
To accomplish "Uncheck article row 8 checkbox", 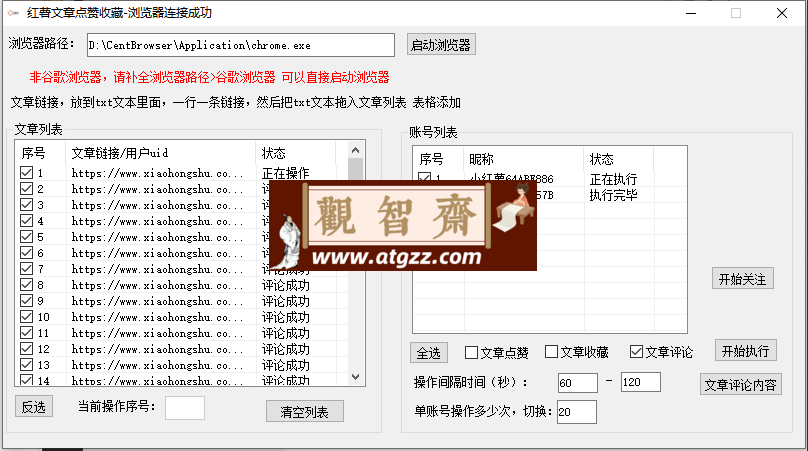I will (x=26, y=285).
